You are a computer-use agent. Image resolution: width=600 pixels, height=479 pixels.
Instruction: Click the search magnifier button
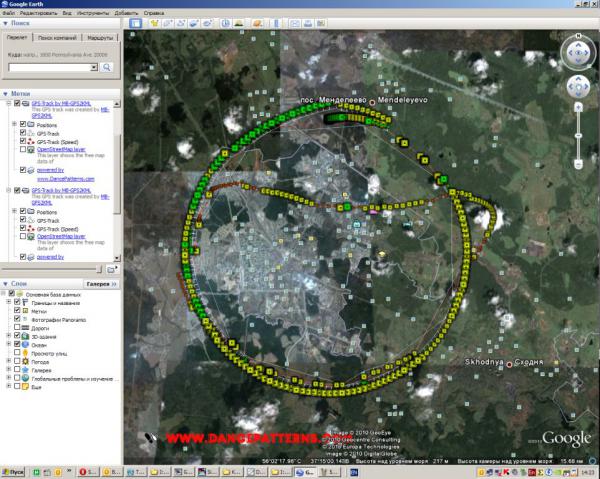point(107,67)
